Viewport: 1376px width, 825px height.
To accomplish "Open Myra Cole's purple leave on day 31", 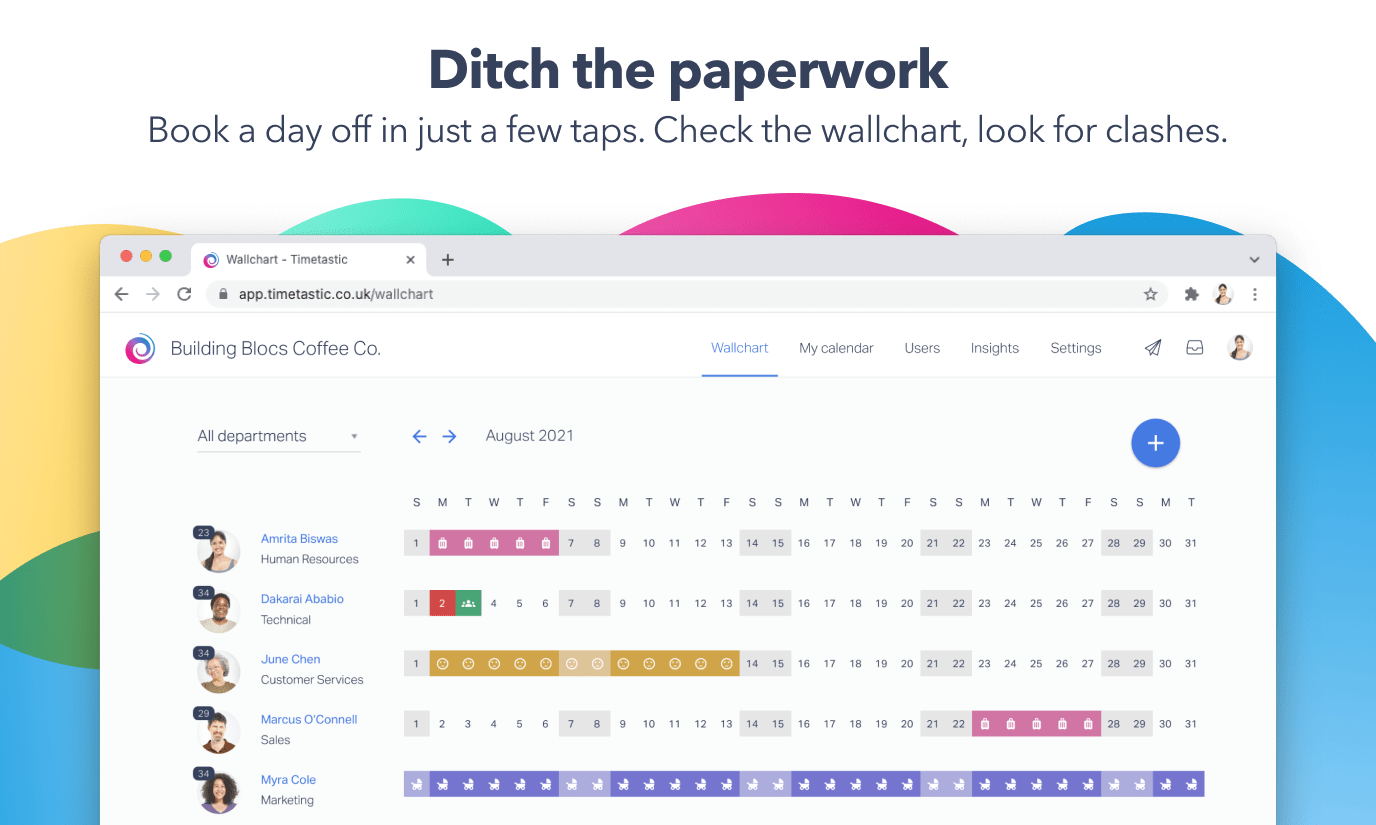I will [1192, 784].
